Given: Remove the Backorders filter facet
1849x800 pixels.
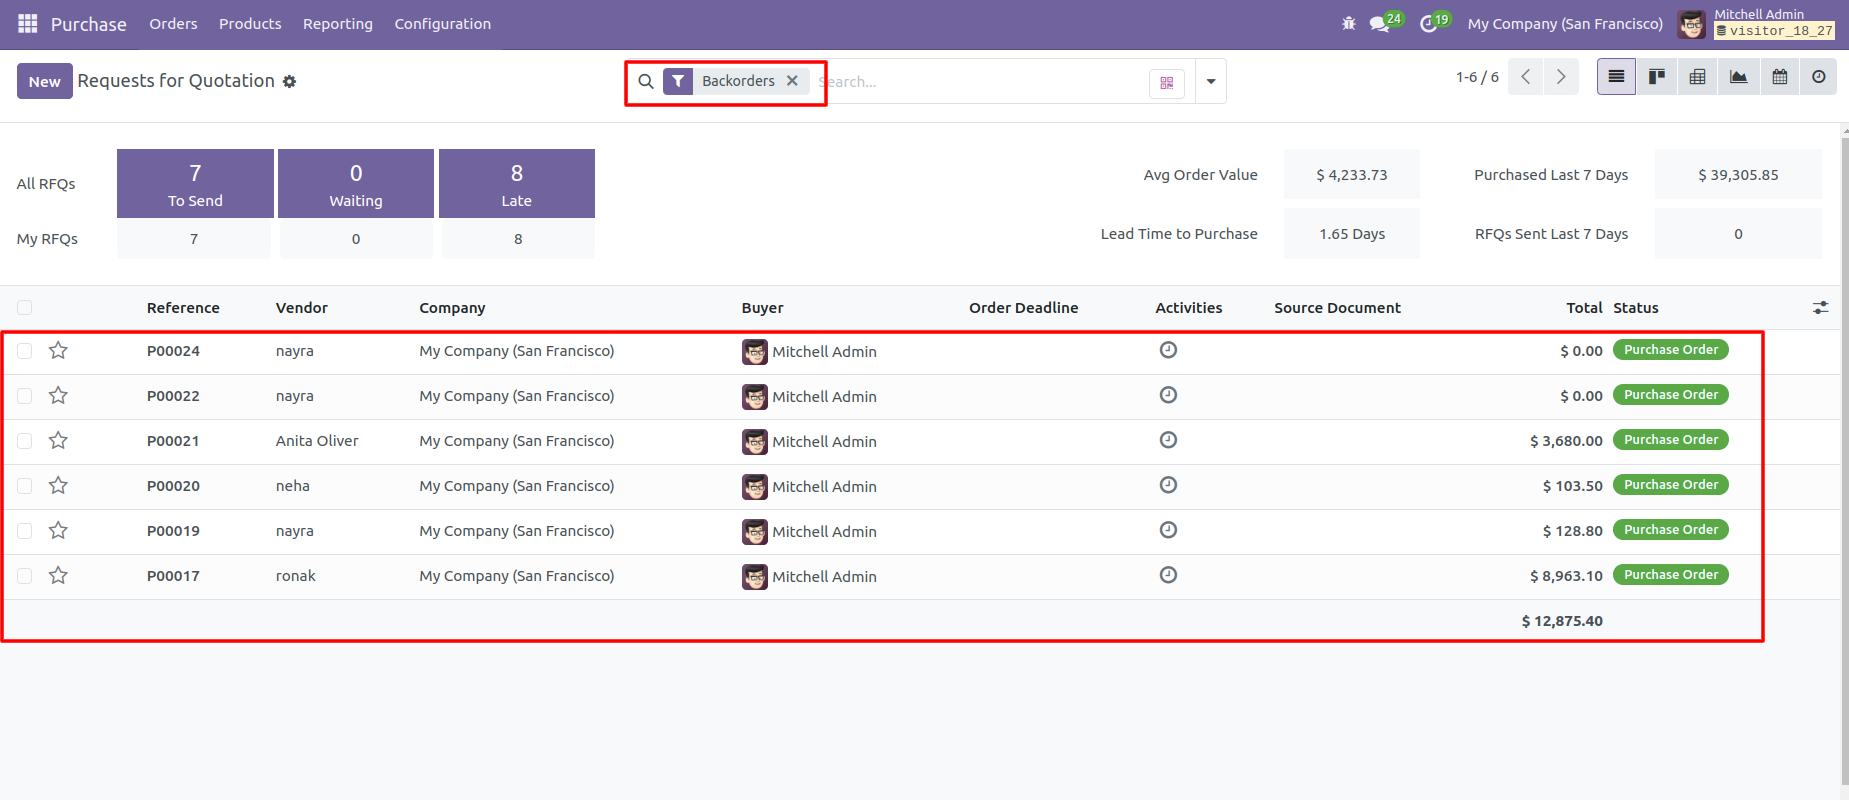Looking at the screenshot, I should (x=792, y=81).
